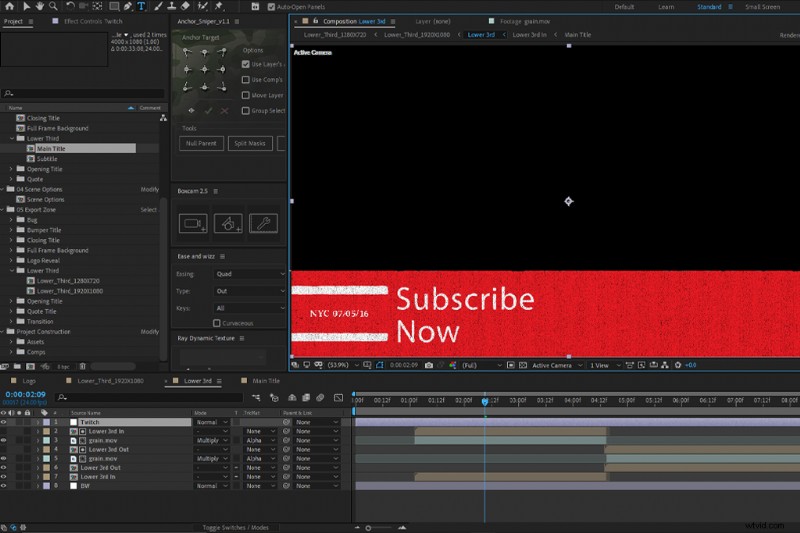Open the Twitch layer Normal blending mode dropdown

point(211,422)
